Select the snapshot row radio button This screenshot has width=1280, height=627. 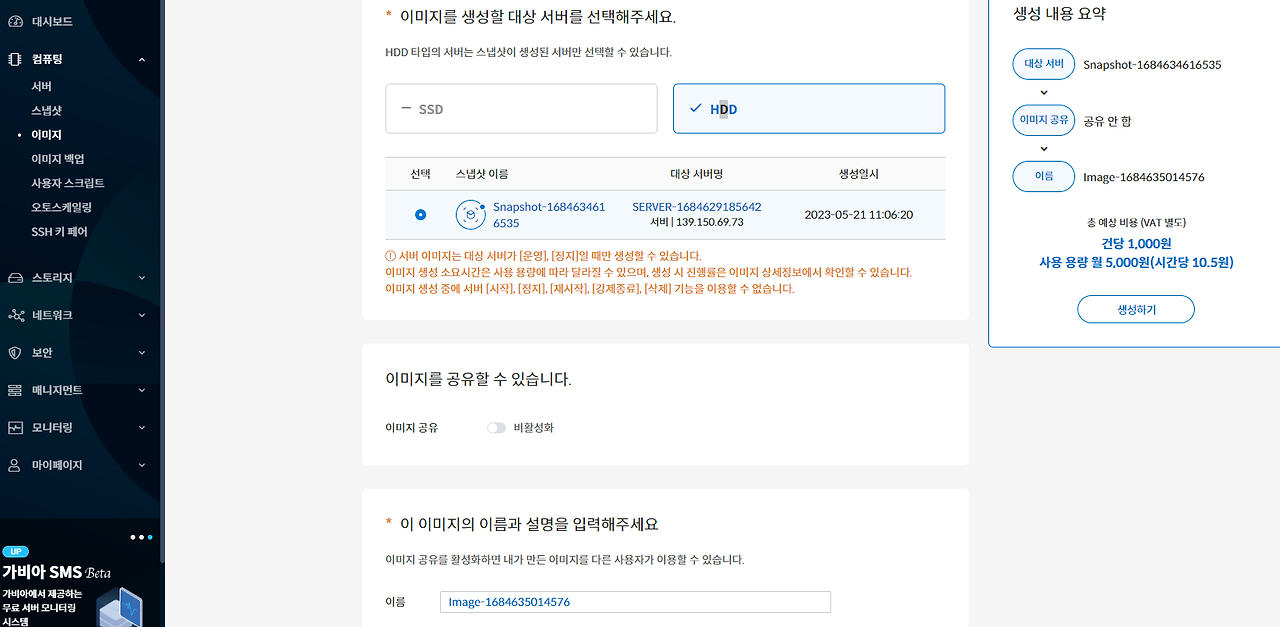click(x=420, y=215)
